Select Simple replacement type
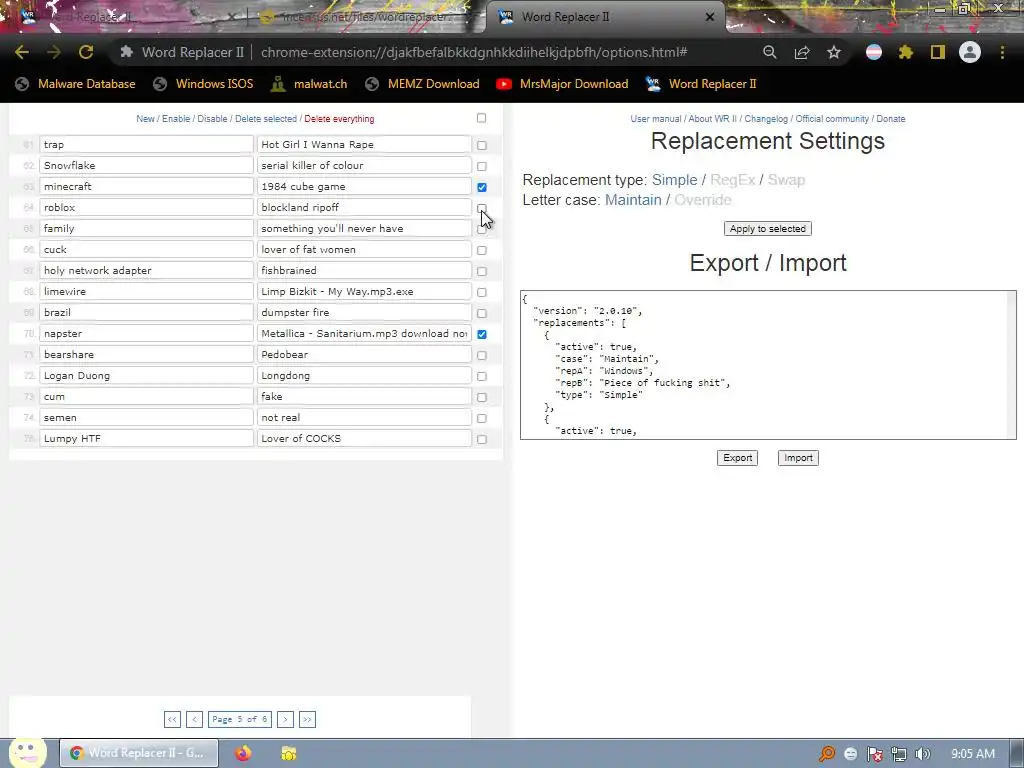This screenshot has height=768, width=1024. (x=675, y=180)
